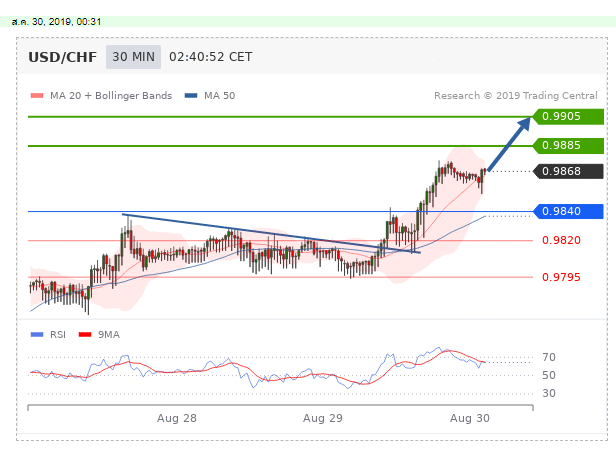Click the red 9MA legend swatch
The width and height of the screenshot is (616, 455).
pyautogui.click(x=85, y=334)
